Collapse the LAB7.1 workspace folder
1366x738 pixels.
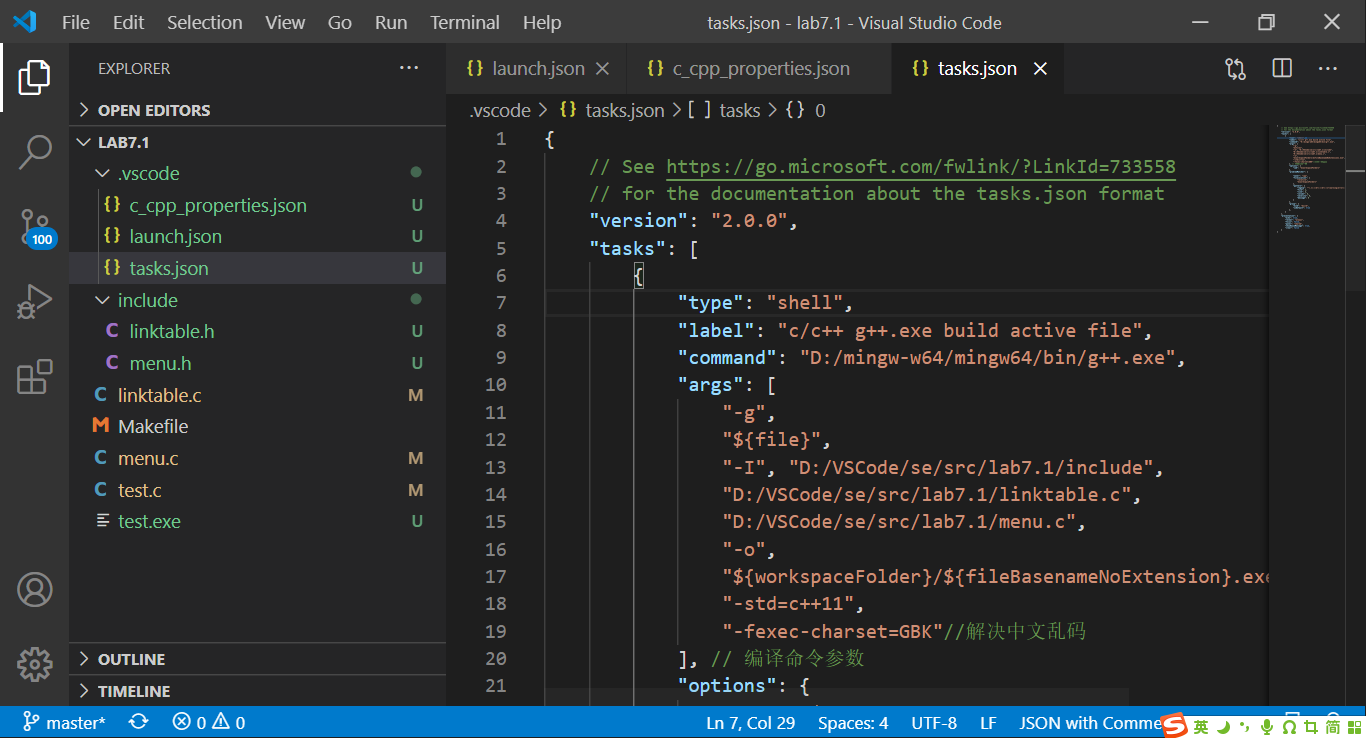tap(258, 142)
